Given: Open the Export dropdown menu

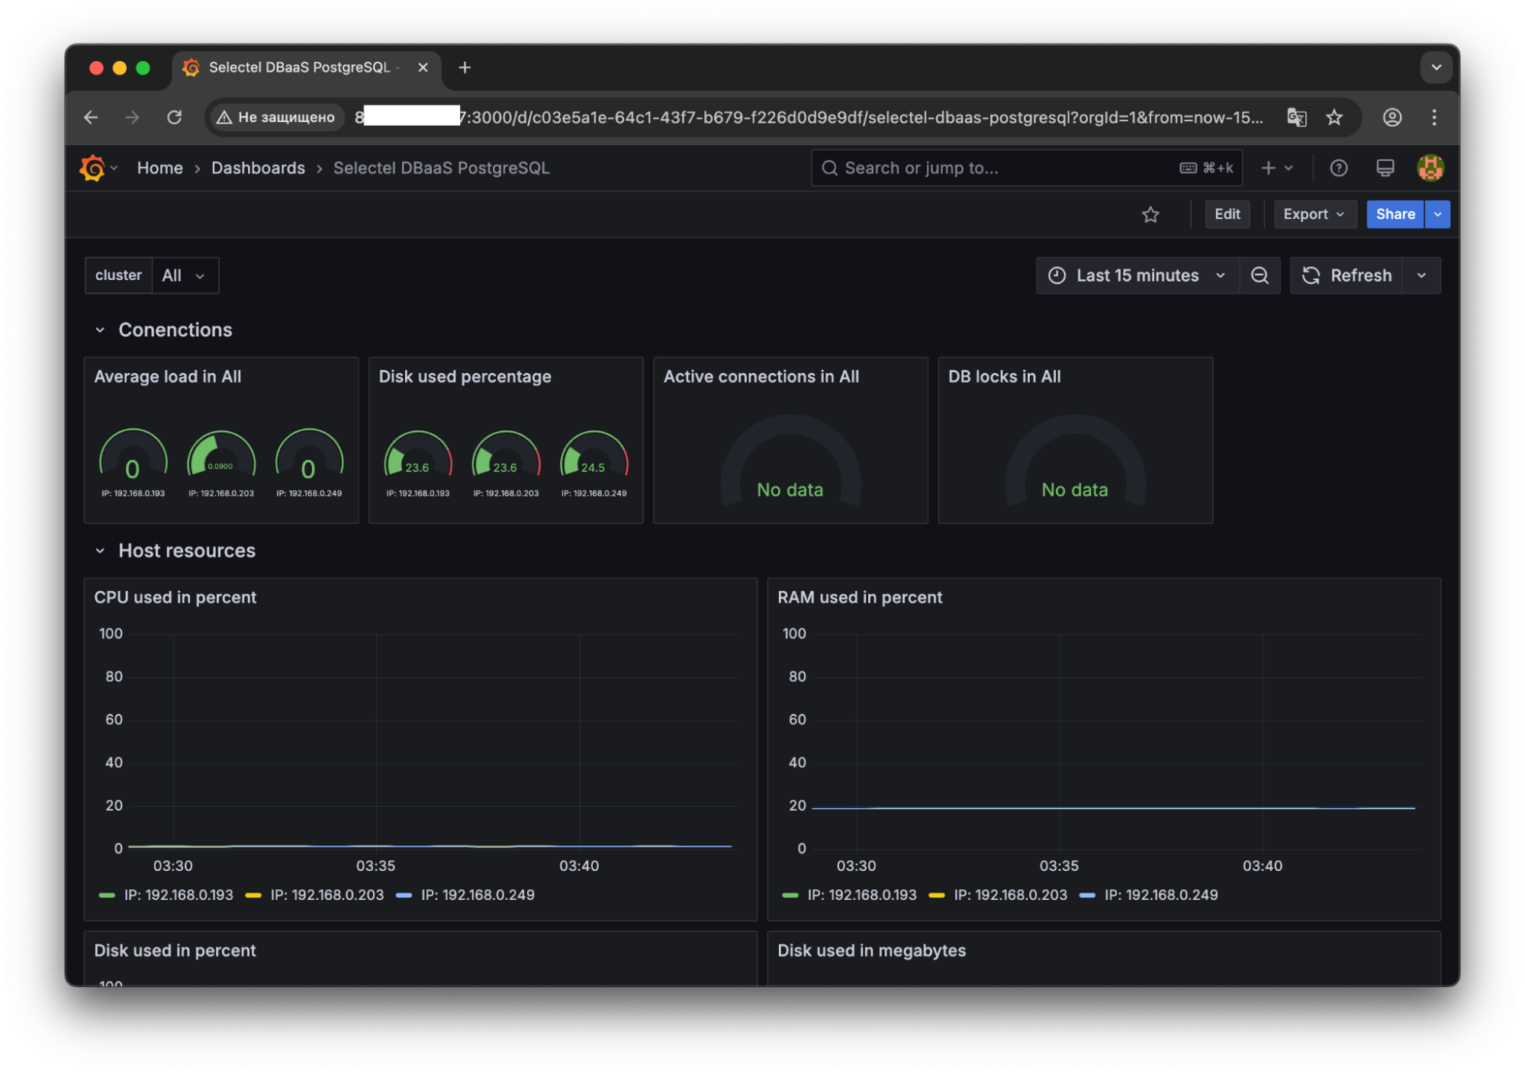Looking at the screenshot, I should coord(1314,215).
